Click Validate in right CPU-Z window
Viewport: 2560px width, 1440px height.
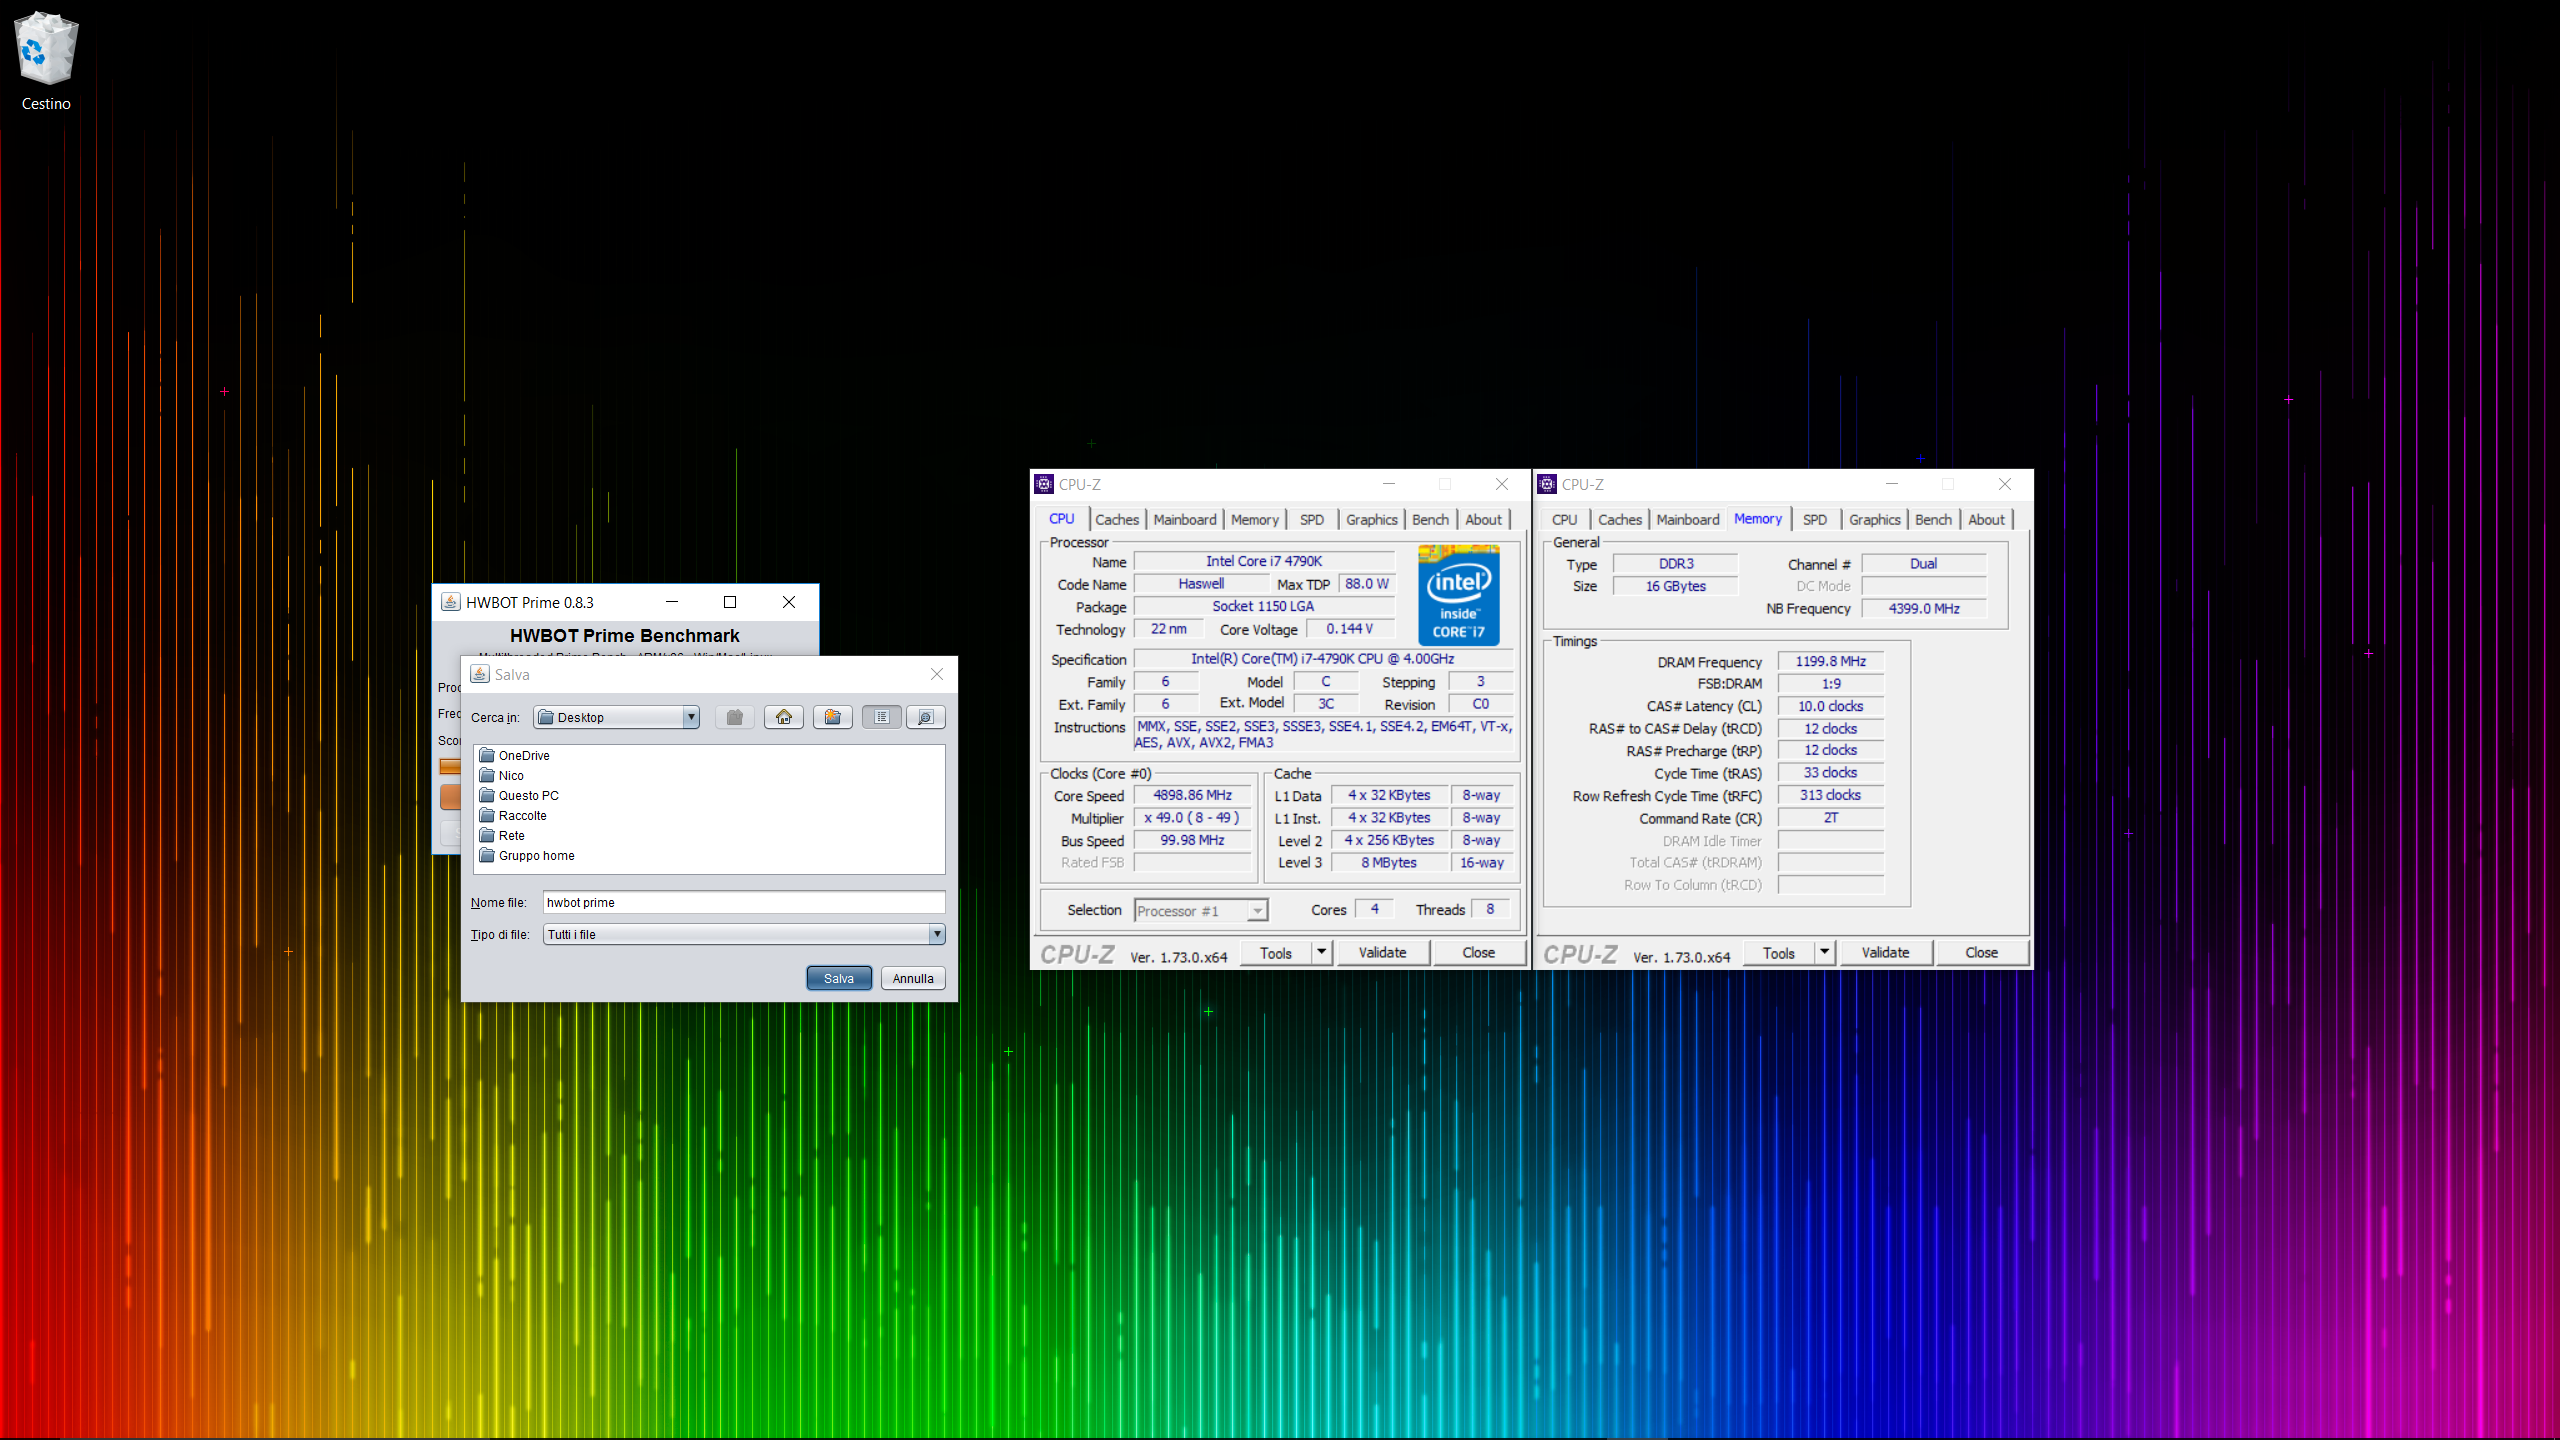point(1885,953)
